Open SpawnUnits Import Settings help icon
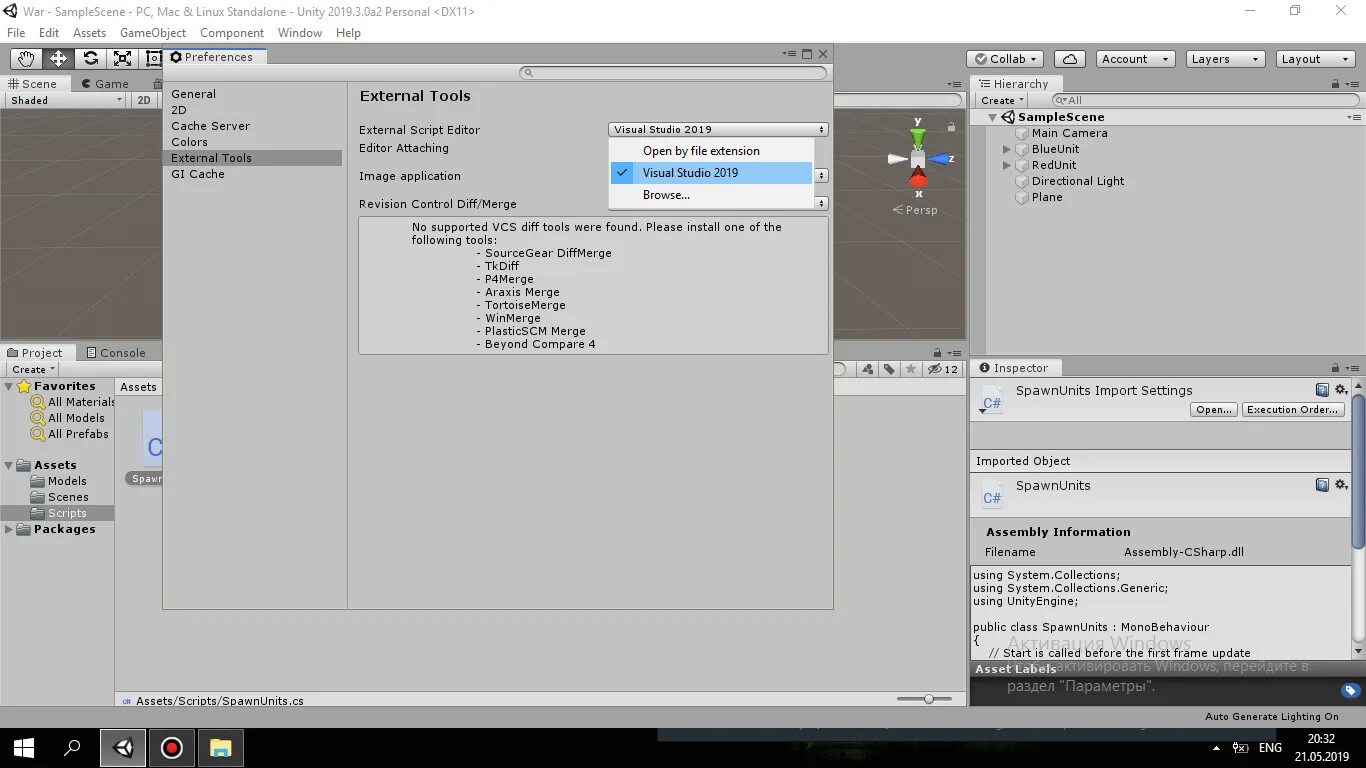The image size is (1366, 768). 1322,390
